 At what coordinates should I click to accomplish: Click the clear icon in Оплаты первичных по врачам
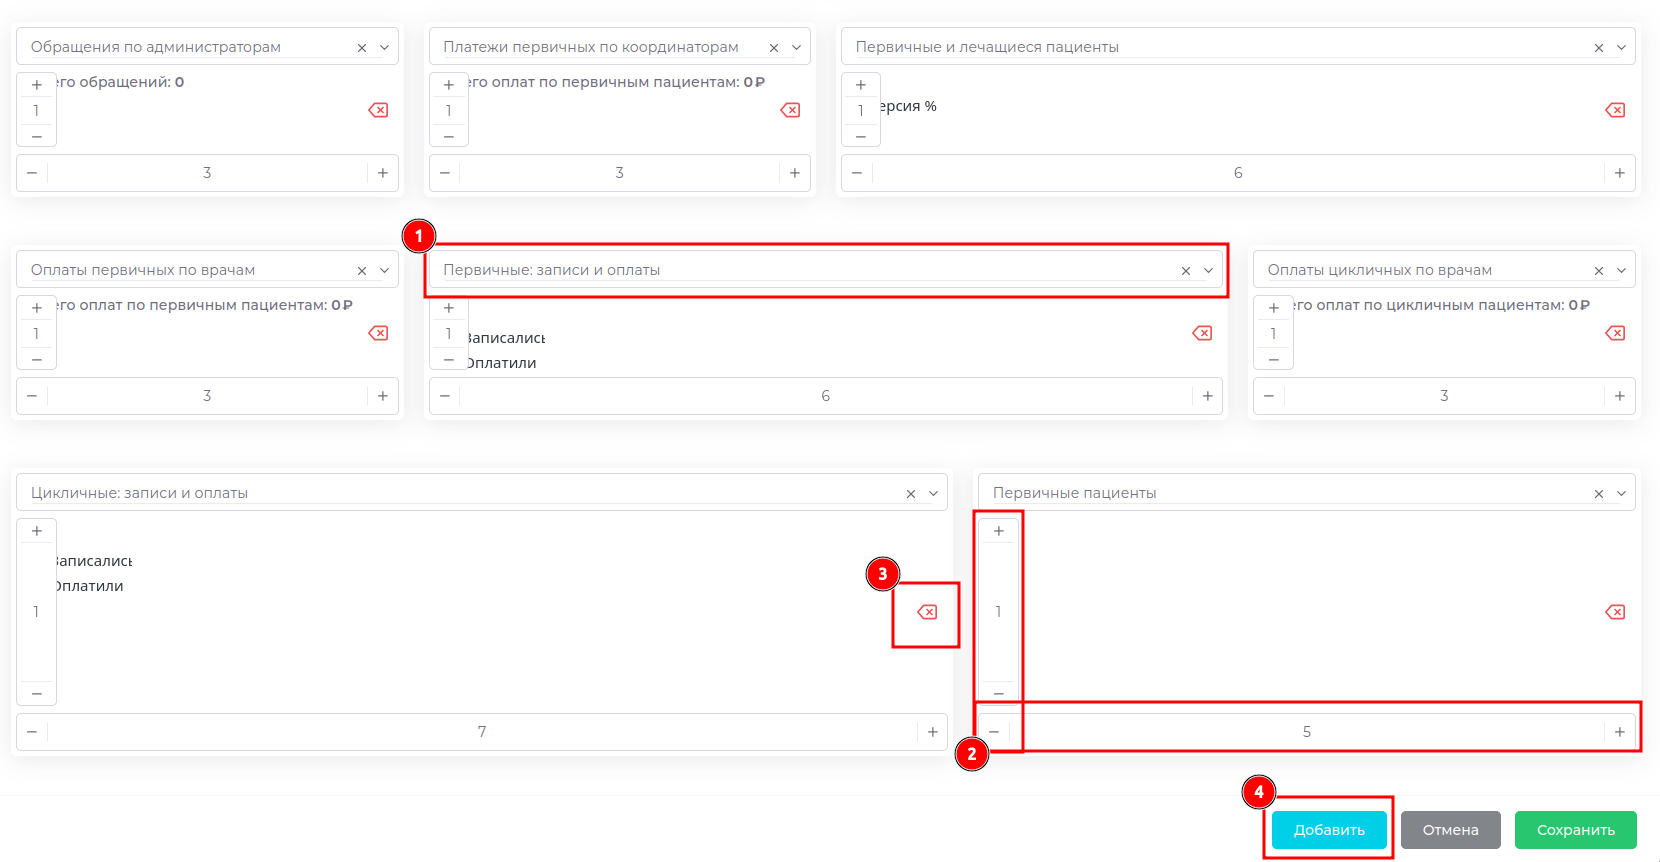click(378, 333)
